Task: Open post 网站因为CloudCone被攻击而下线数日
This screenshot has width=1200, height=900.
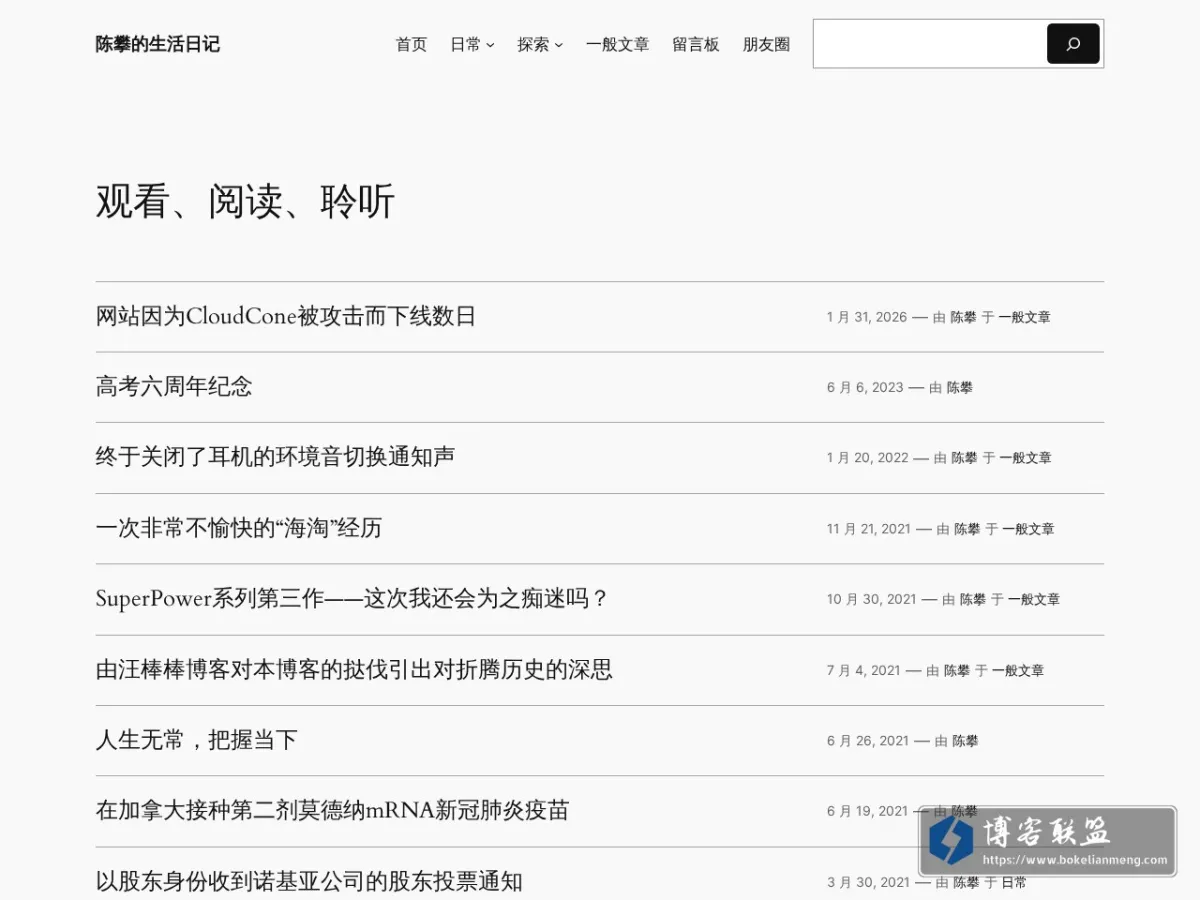Action: coord(286,317)
